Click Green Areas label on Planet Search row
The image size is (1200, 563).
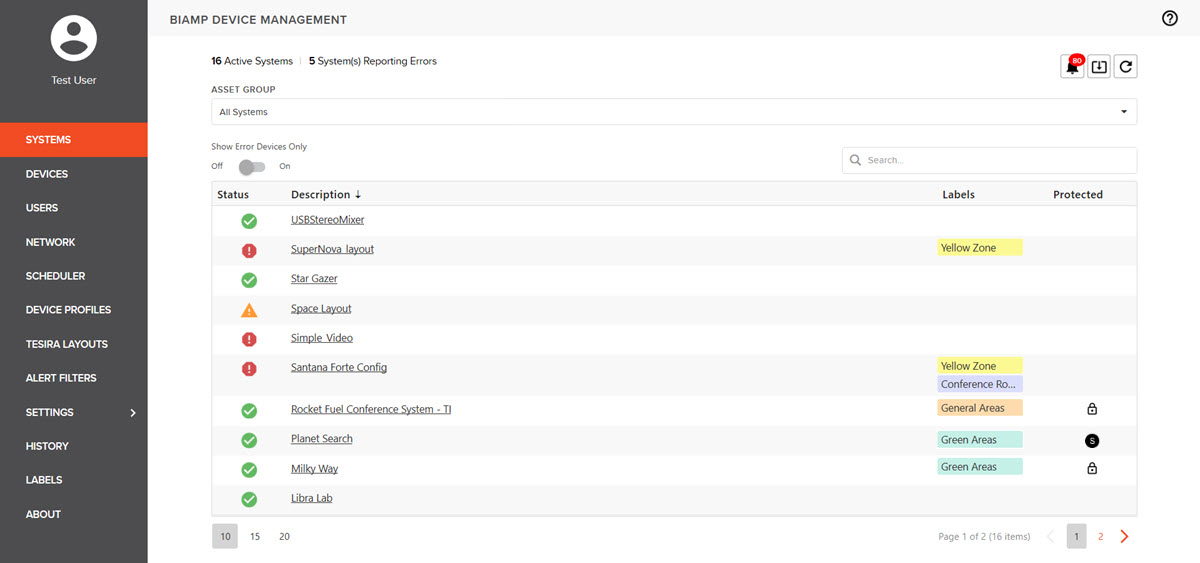click(980, 440)
